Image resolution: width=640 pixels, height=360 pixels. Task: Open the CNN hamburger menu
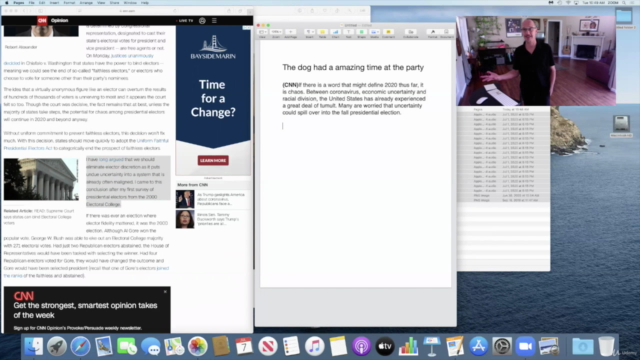click(214, 20)
